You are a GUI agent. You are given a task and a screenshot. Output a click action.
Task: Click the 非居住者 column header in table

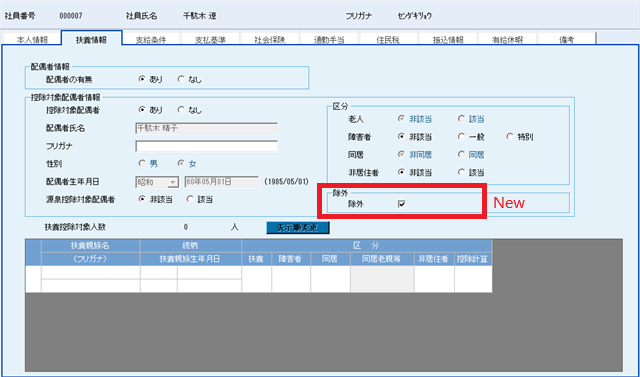click(434, 259)
